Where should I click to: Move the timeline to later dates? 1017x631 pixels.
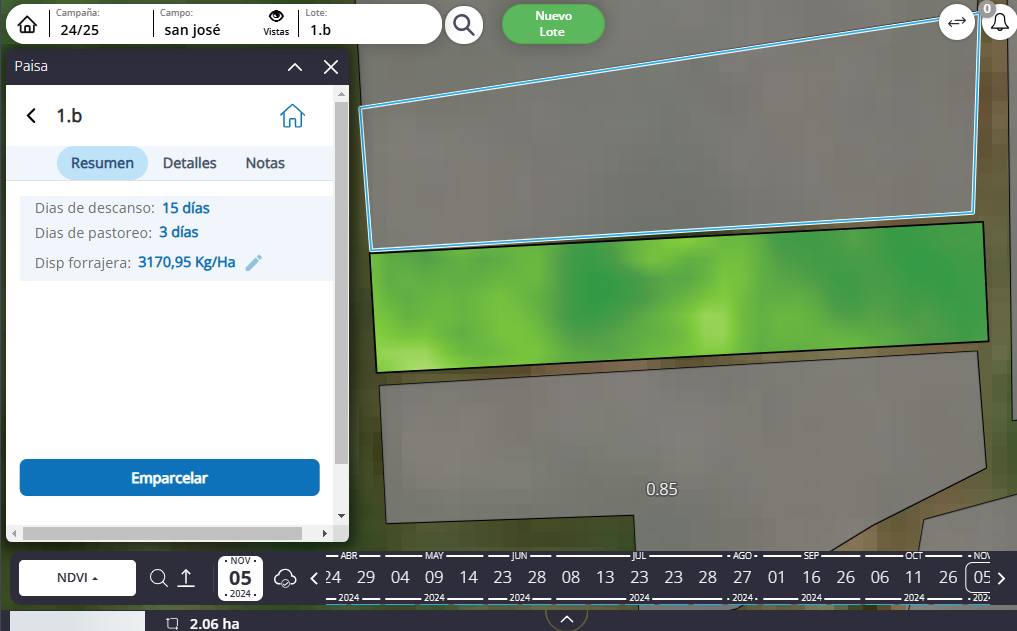point(1002,578)
